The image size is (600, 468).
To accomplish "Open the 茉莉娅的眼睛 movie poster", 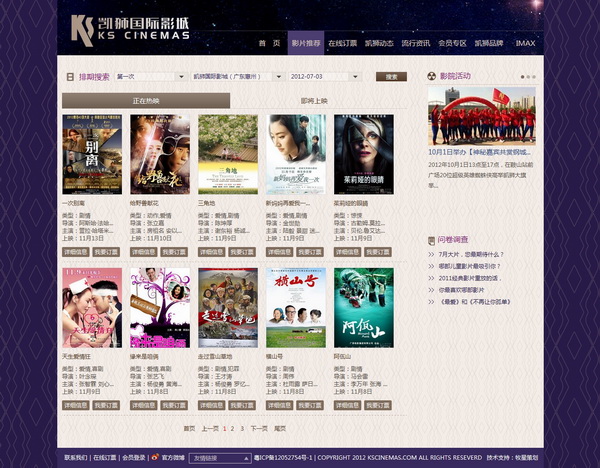I will point(364,154).
